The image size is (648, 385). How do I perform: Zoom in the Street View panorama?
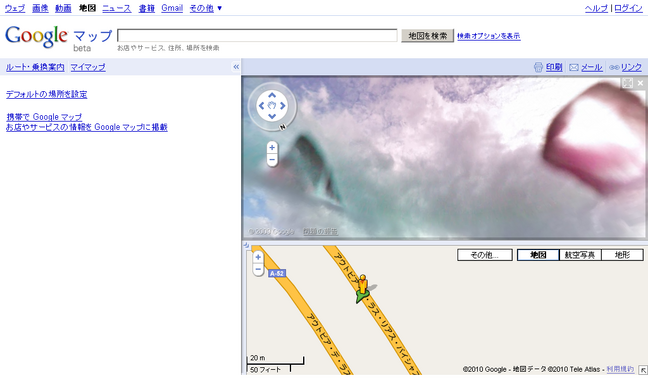point(272,147)
